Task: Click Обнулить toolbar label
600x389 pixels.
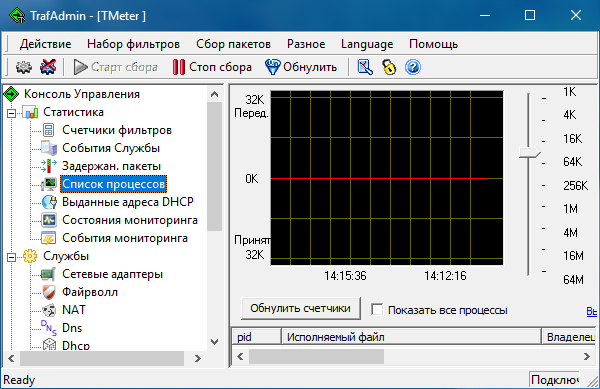Action: coord(310,67)
